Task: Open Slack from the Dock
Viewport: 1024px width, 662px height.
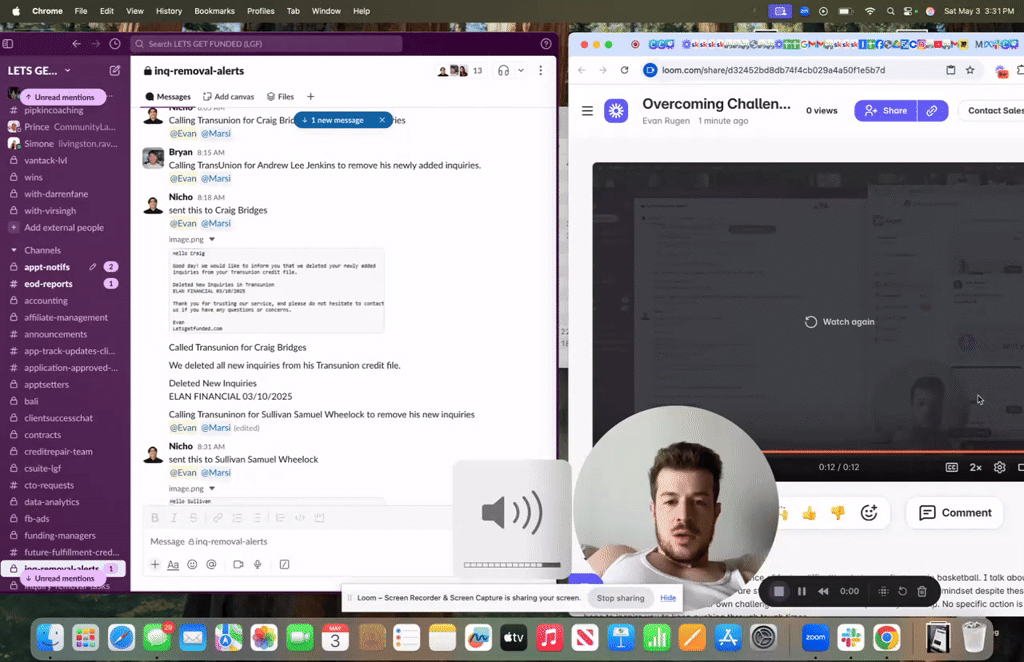Action: pyautogui.click(x=851, y=638)
